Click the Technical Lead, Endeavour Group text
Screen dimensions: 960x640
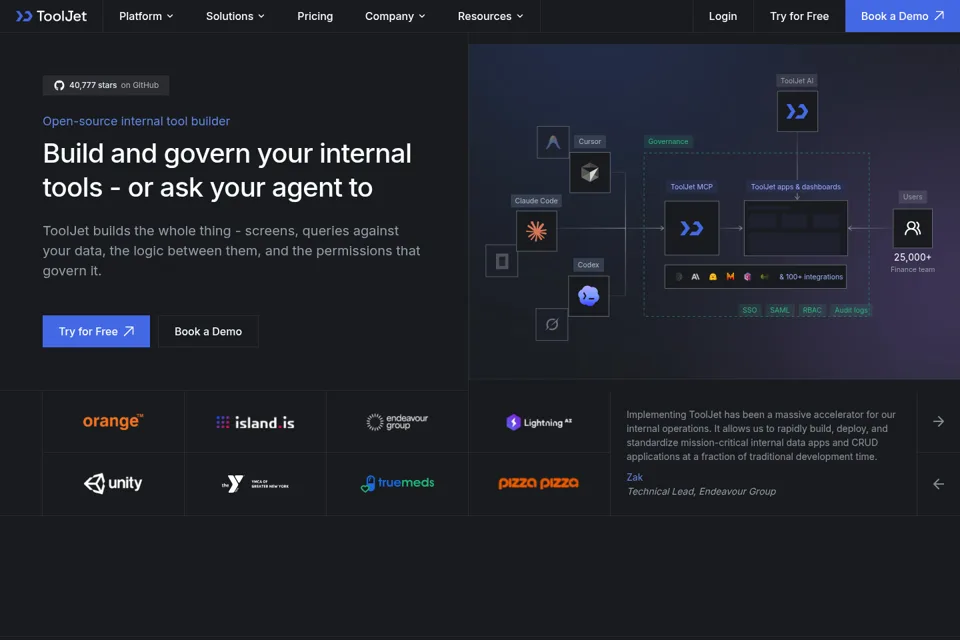point(701,491)
